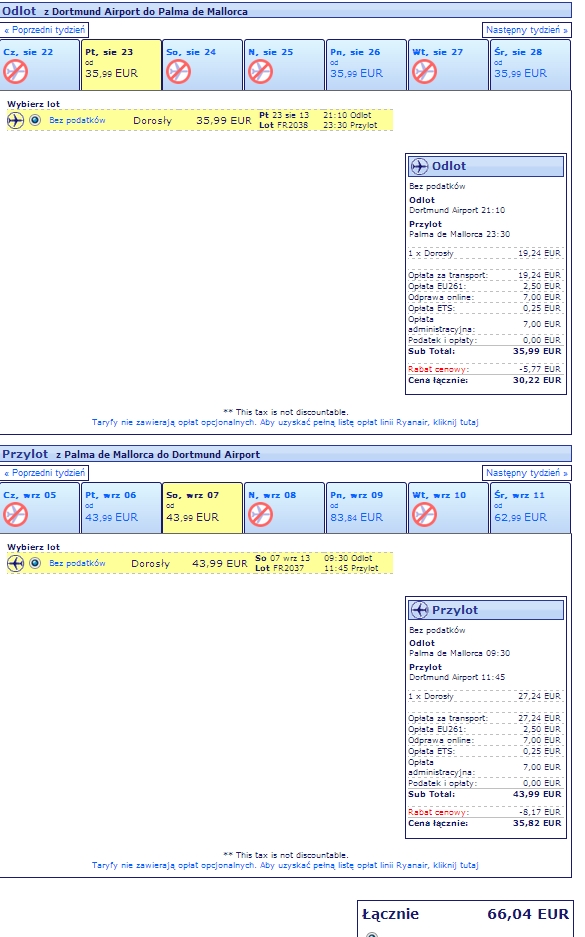Screen dimensions: 585x937
Task: Switch to the Śr, wrz 11 return date tab
Action: pos(530,508)
